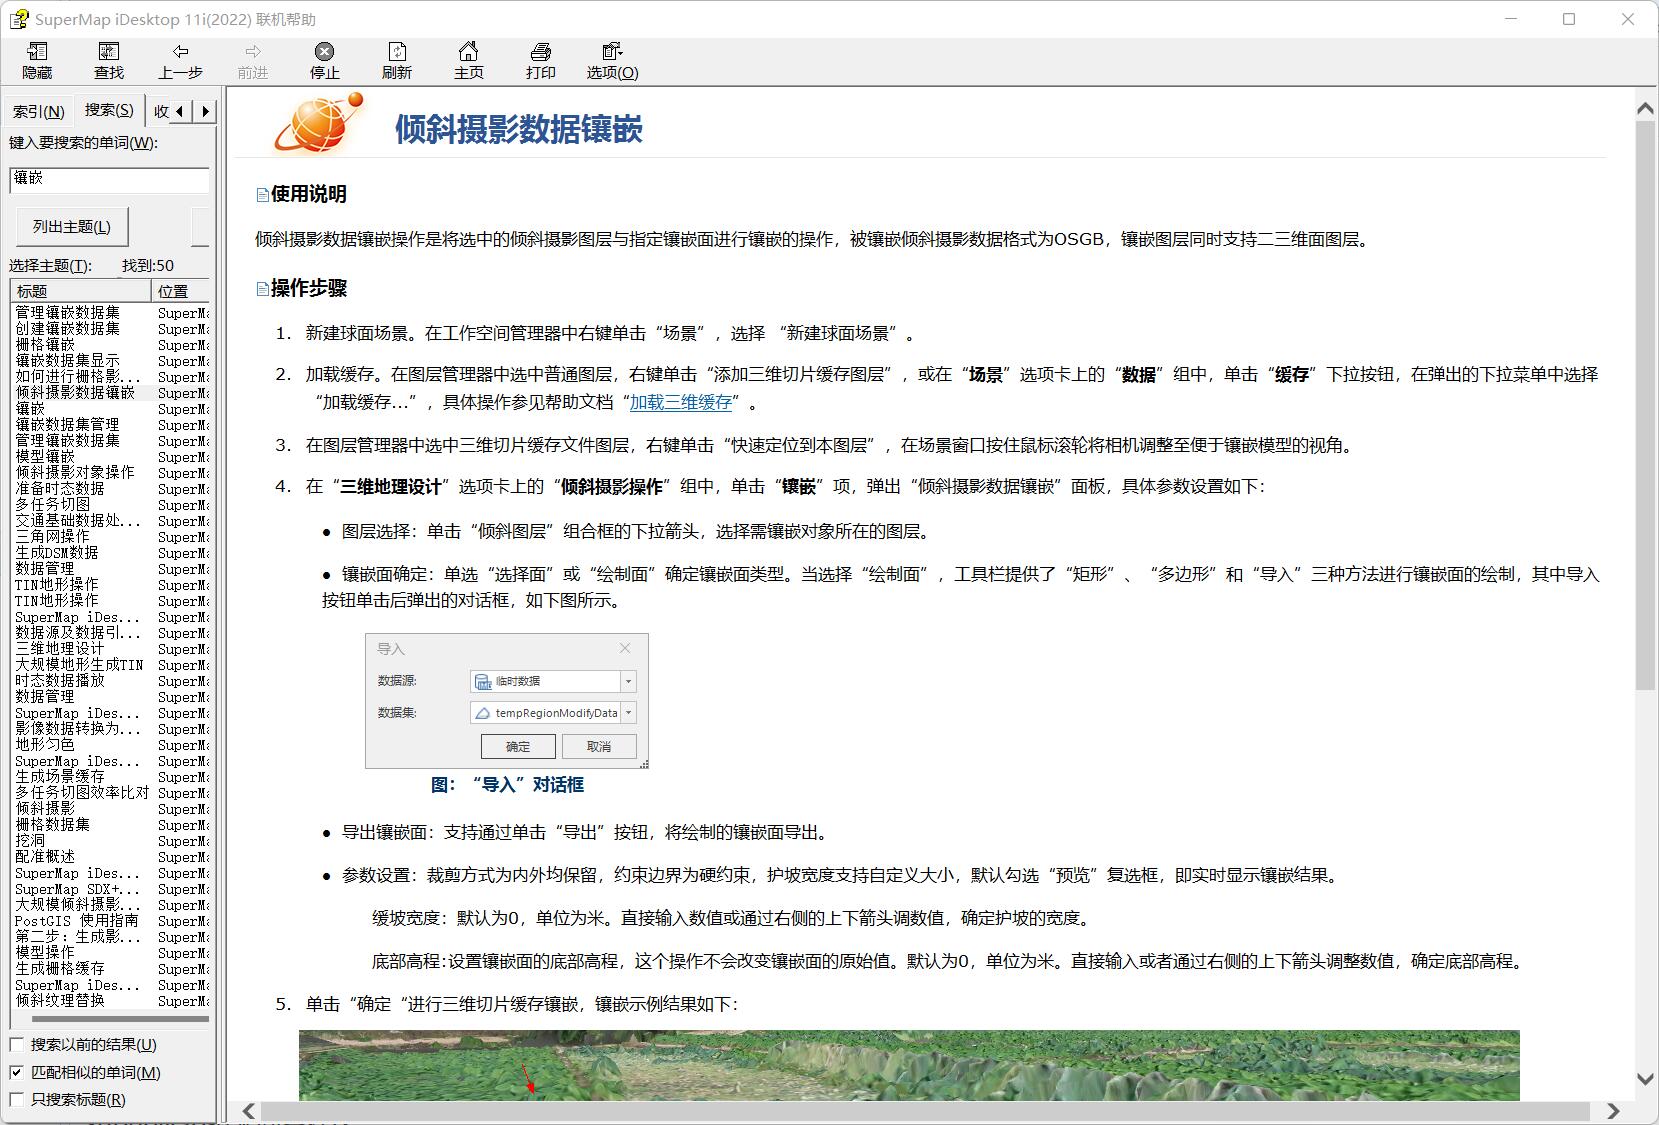The image size is (1659, 1125).
Task: Select topic 多任务切图
Action: point(53,505)
